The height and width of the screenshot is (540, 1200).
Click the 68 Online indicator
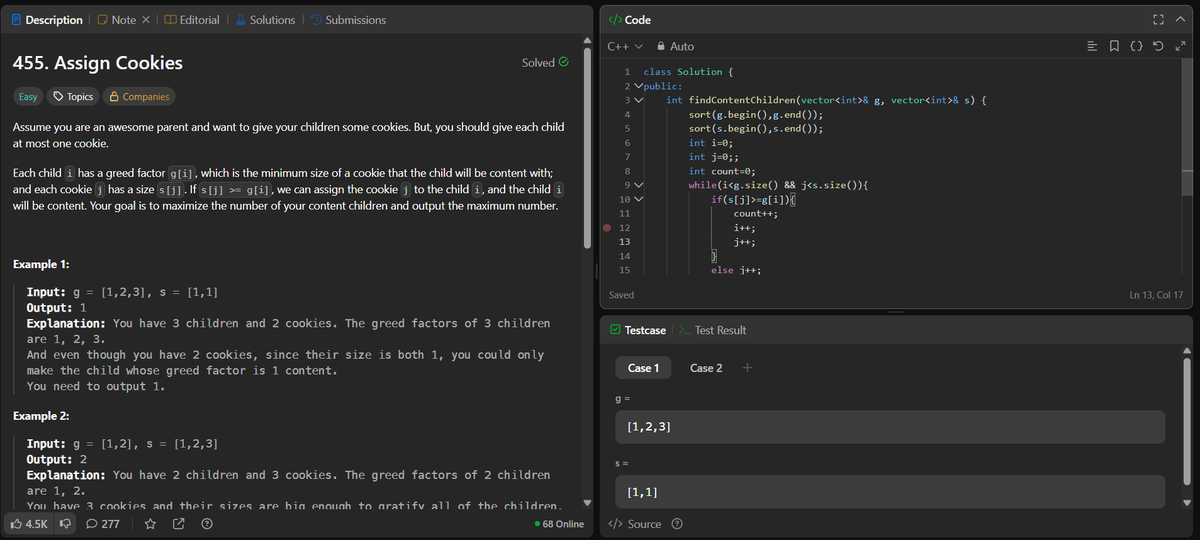coord(560,524)
